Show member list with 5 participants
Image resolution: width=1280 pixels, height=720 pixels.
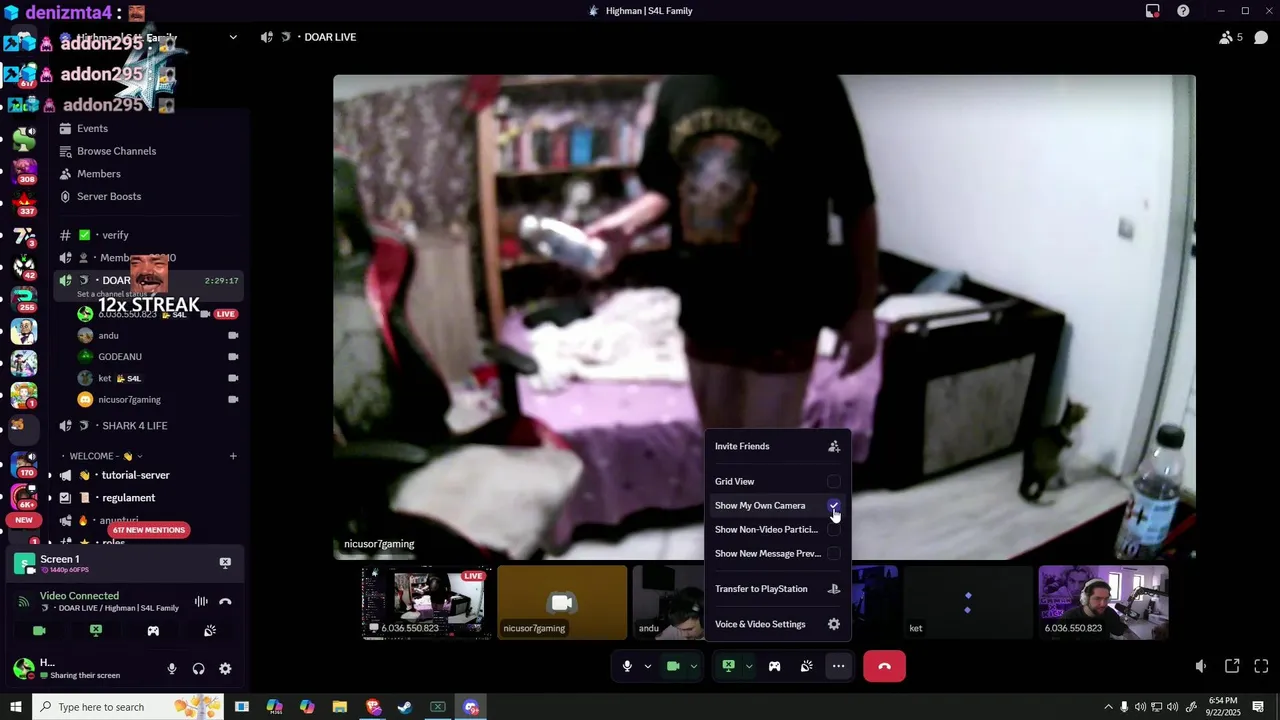[x=1231, y=37]
